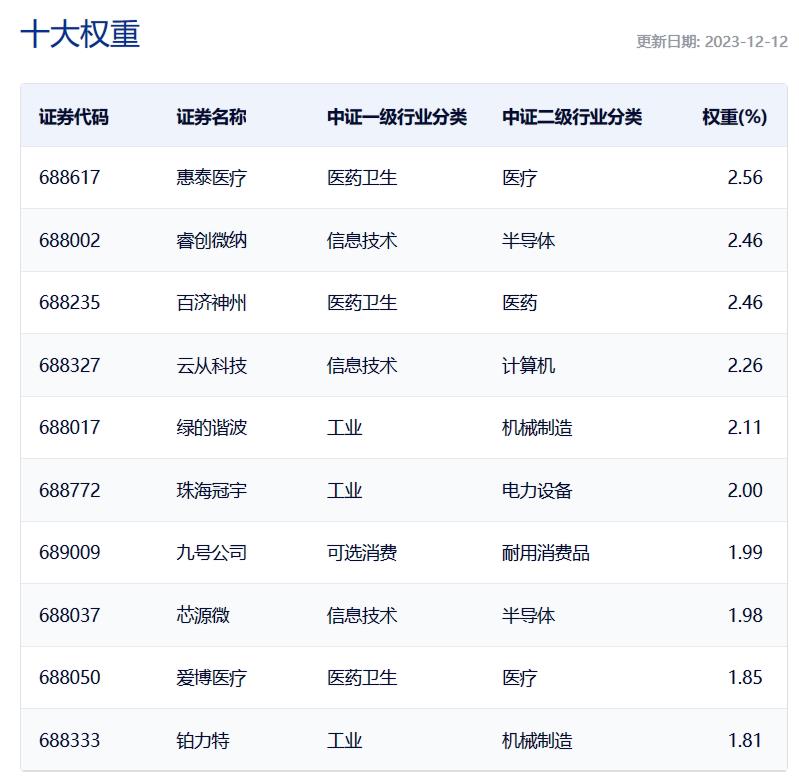Click the 十大权重 heading
Image resolution: width=799 pixels, height=778 pixels.
click(80, 34)
